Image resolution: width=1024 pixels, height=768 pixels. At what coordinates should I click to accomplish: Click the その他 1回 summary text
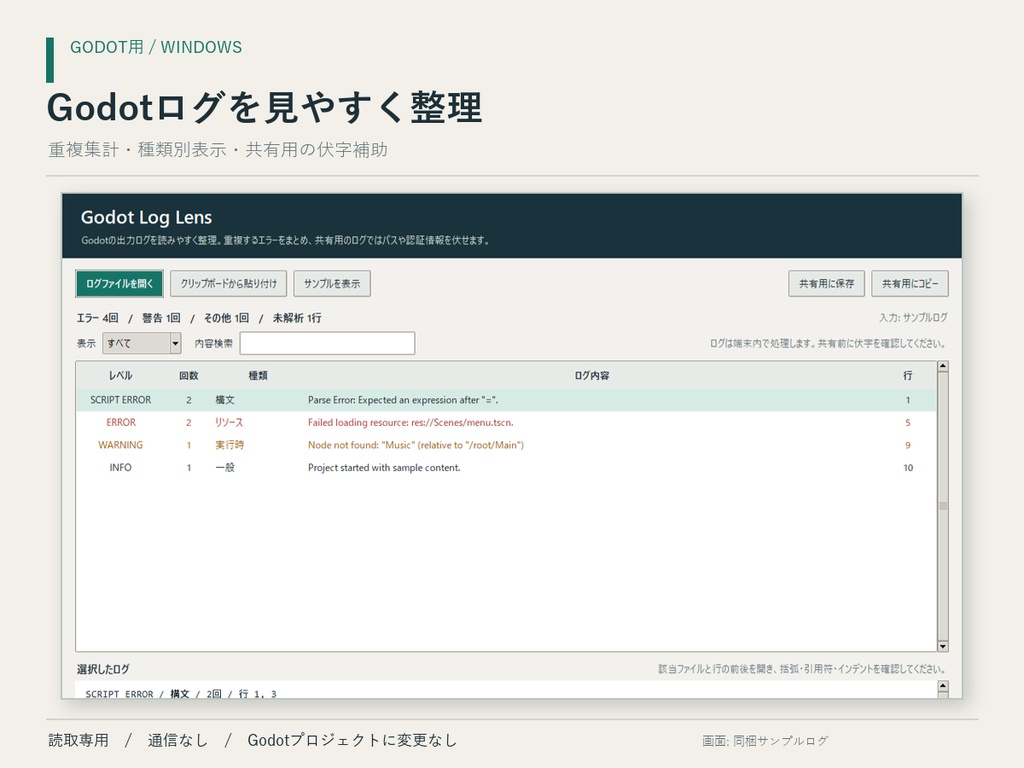coord(226,318)
